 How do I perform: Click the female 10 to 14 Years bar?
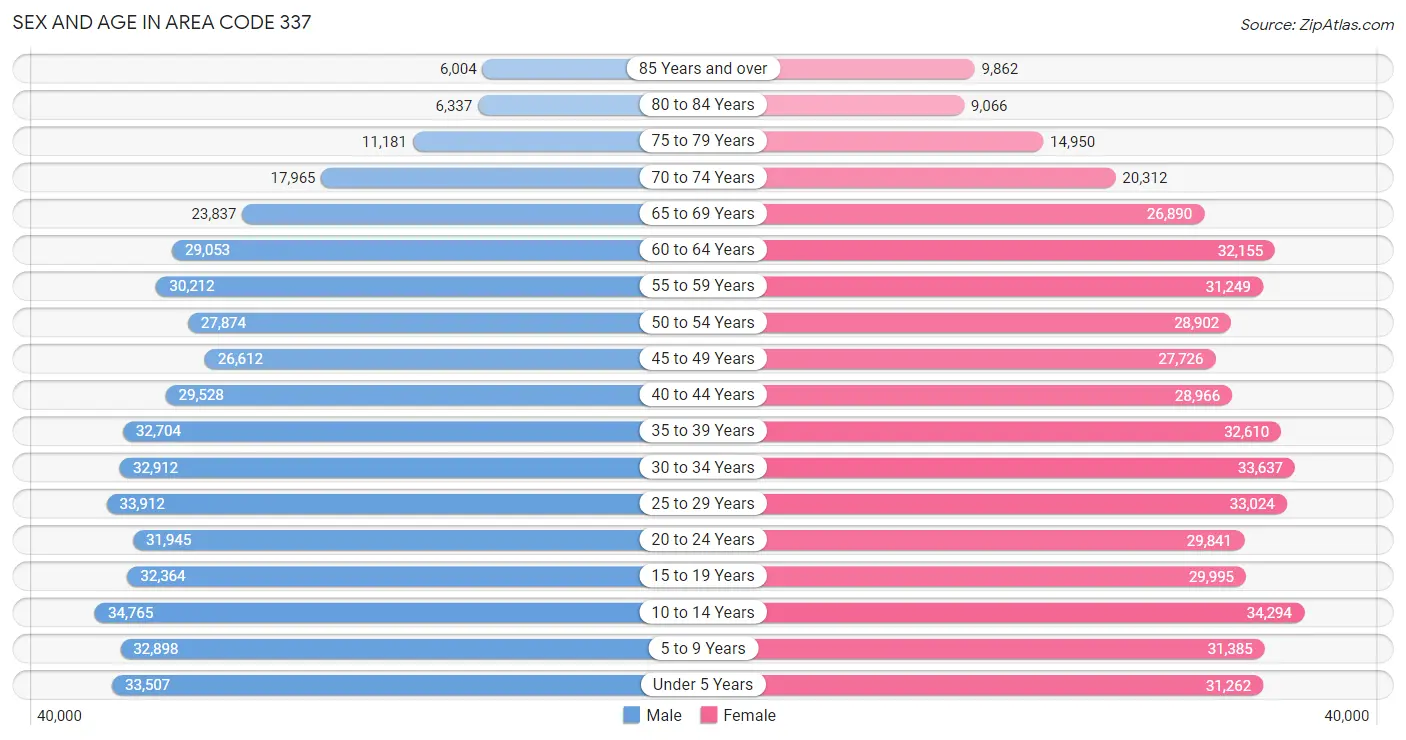coord(1004,612)
